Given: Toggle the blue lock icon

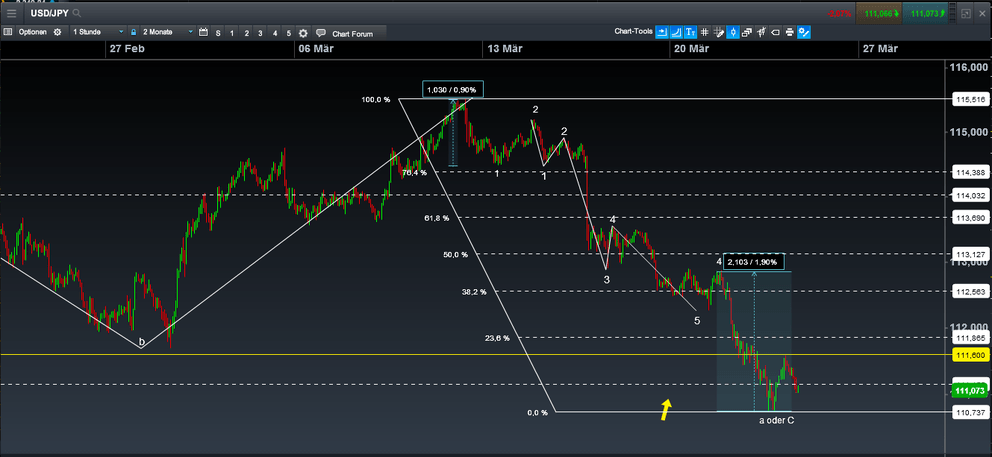Looking at the screenshot, I should coord(133,32).
